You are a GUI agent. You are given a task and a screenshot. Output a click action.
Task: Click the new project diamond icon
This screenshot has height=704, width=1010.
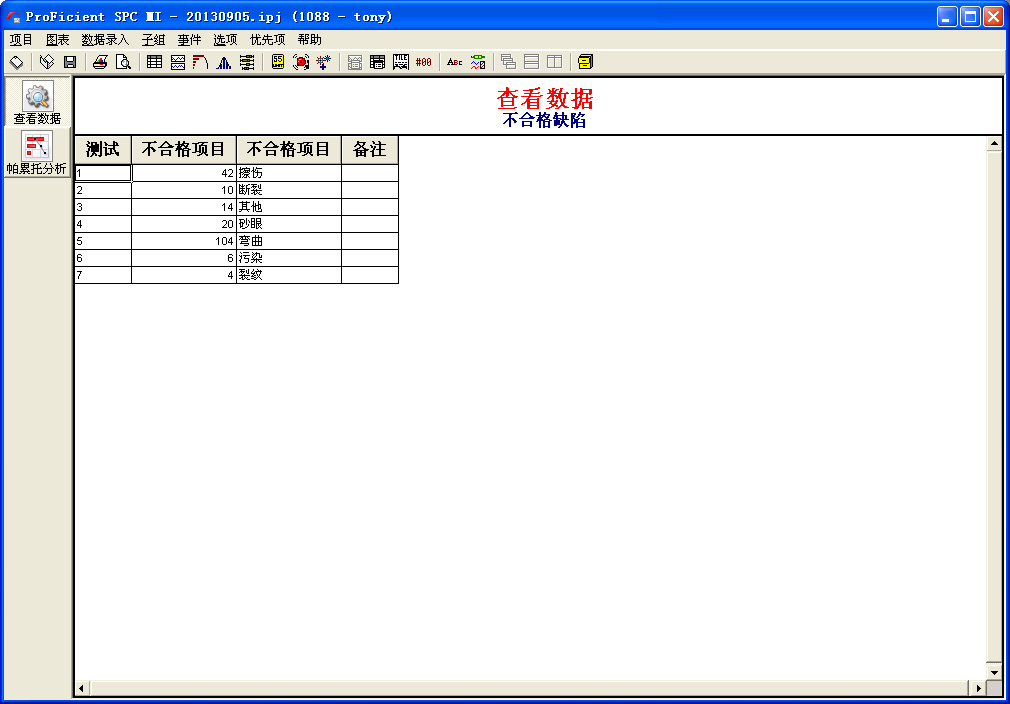tap(17, 62)
